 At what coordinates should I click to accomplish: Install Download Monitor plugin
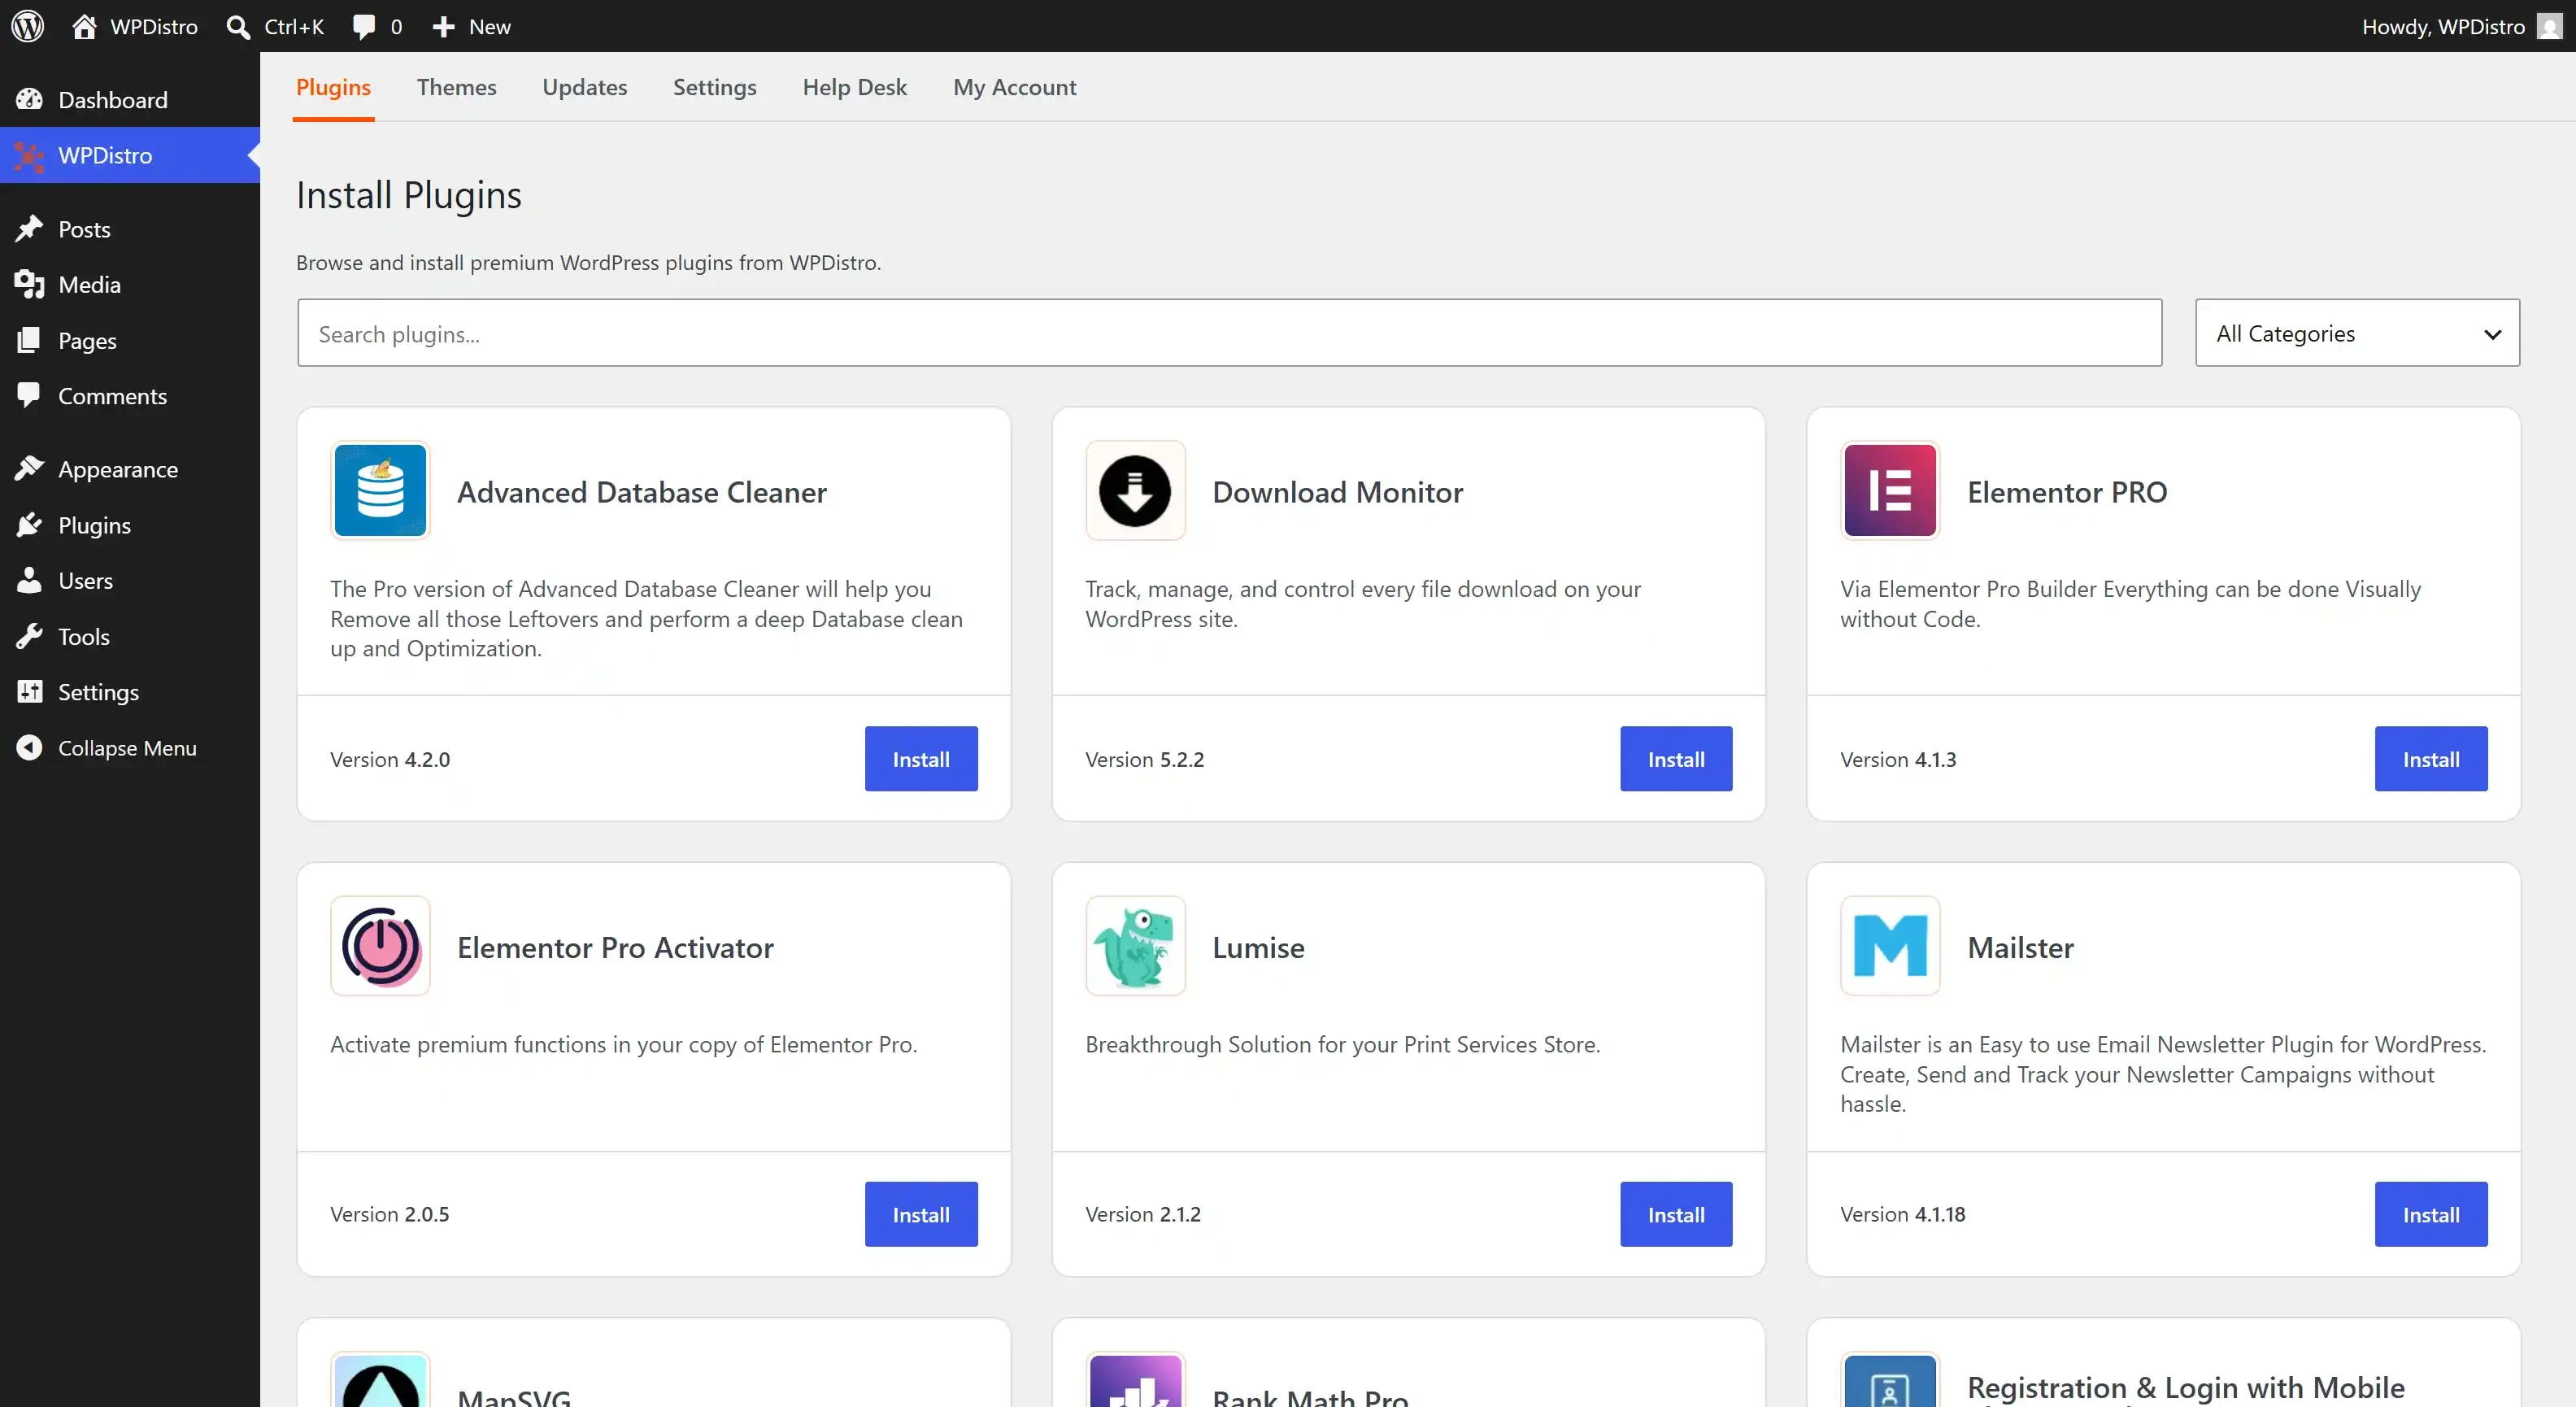pos(1676,759)
